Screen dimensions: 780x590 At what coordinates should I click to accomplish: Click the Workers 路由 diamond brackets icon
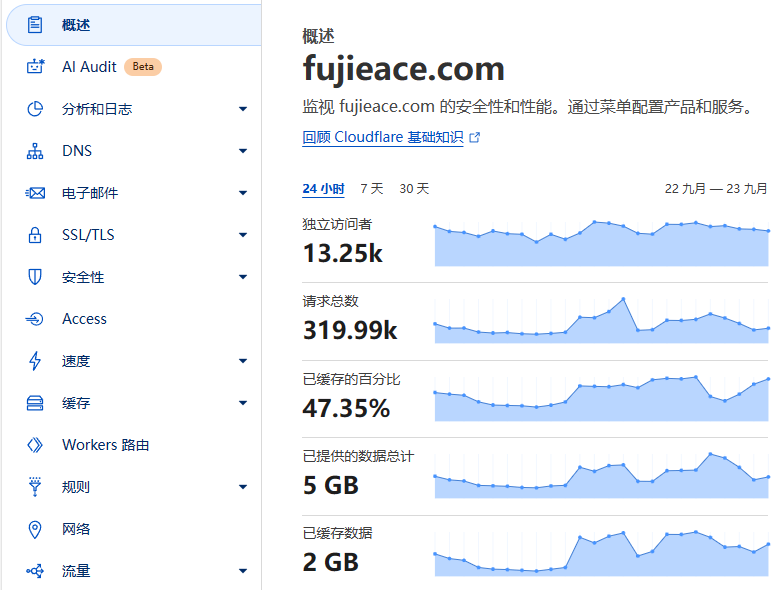point(35,445)
